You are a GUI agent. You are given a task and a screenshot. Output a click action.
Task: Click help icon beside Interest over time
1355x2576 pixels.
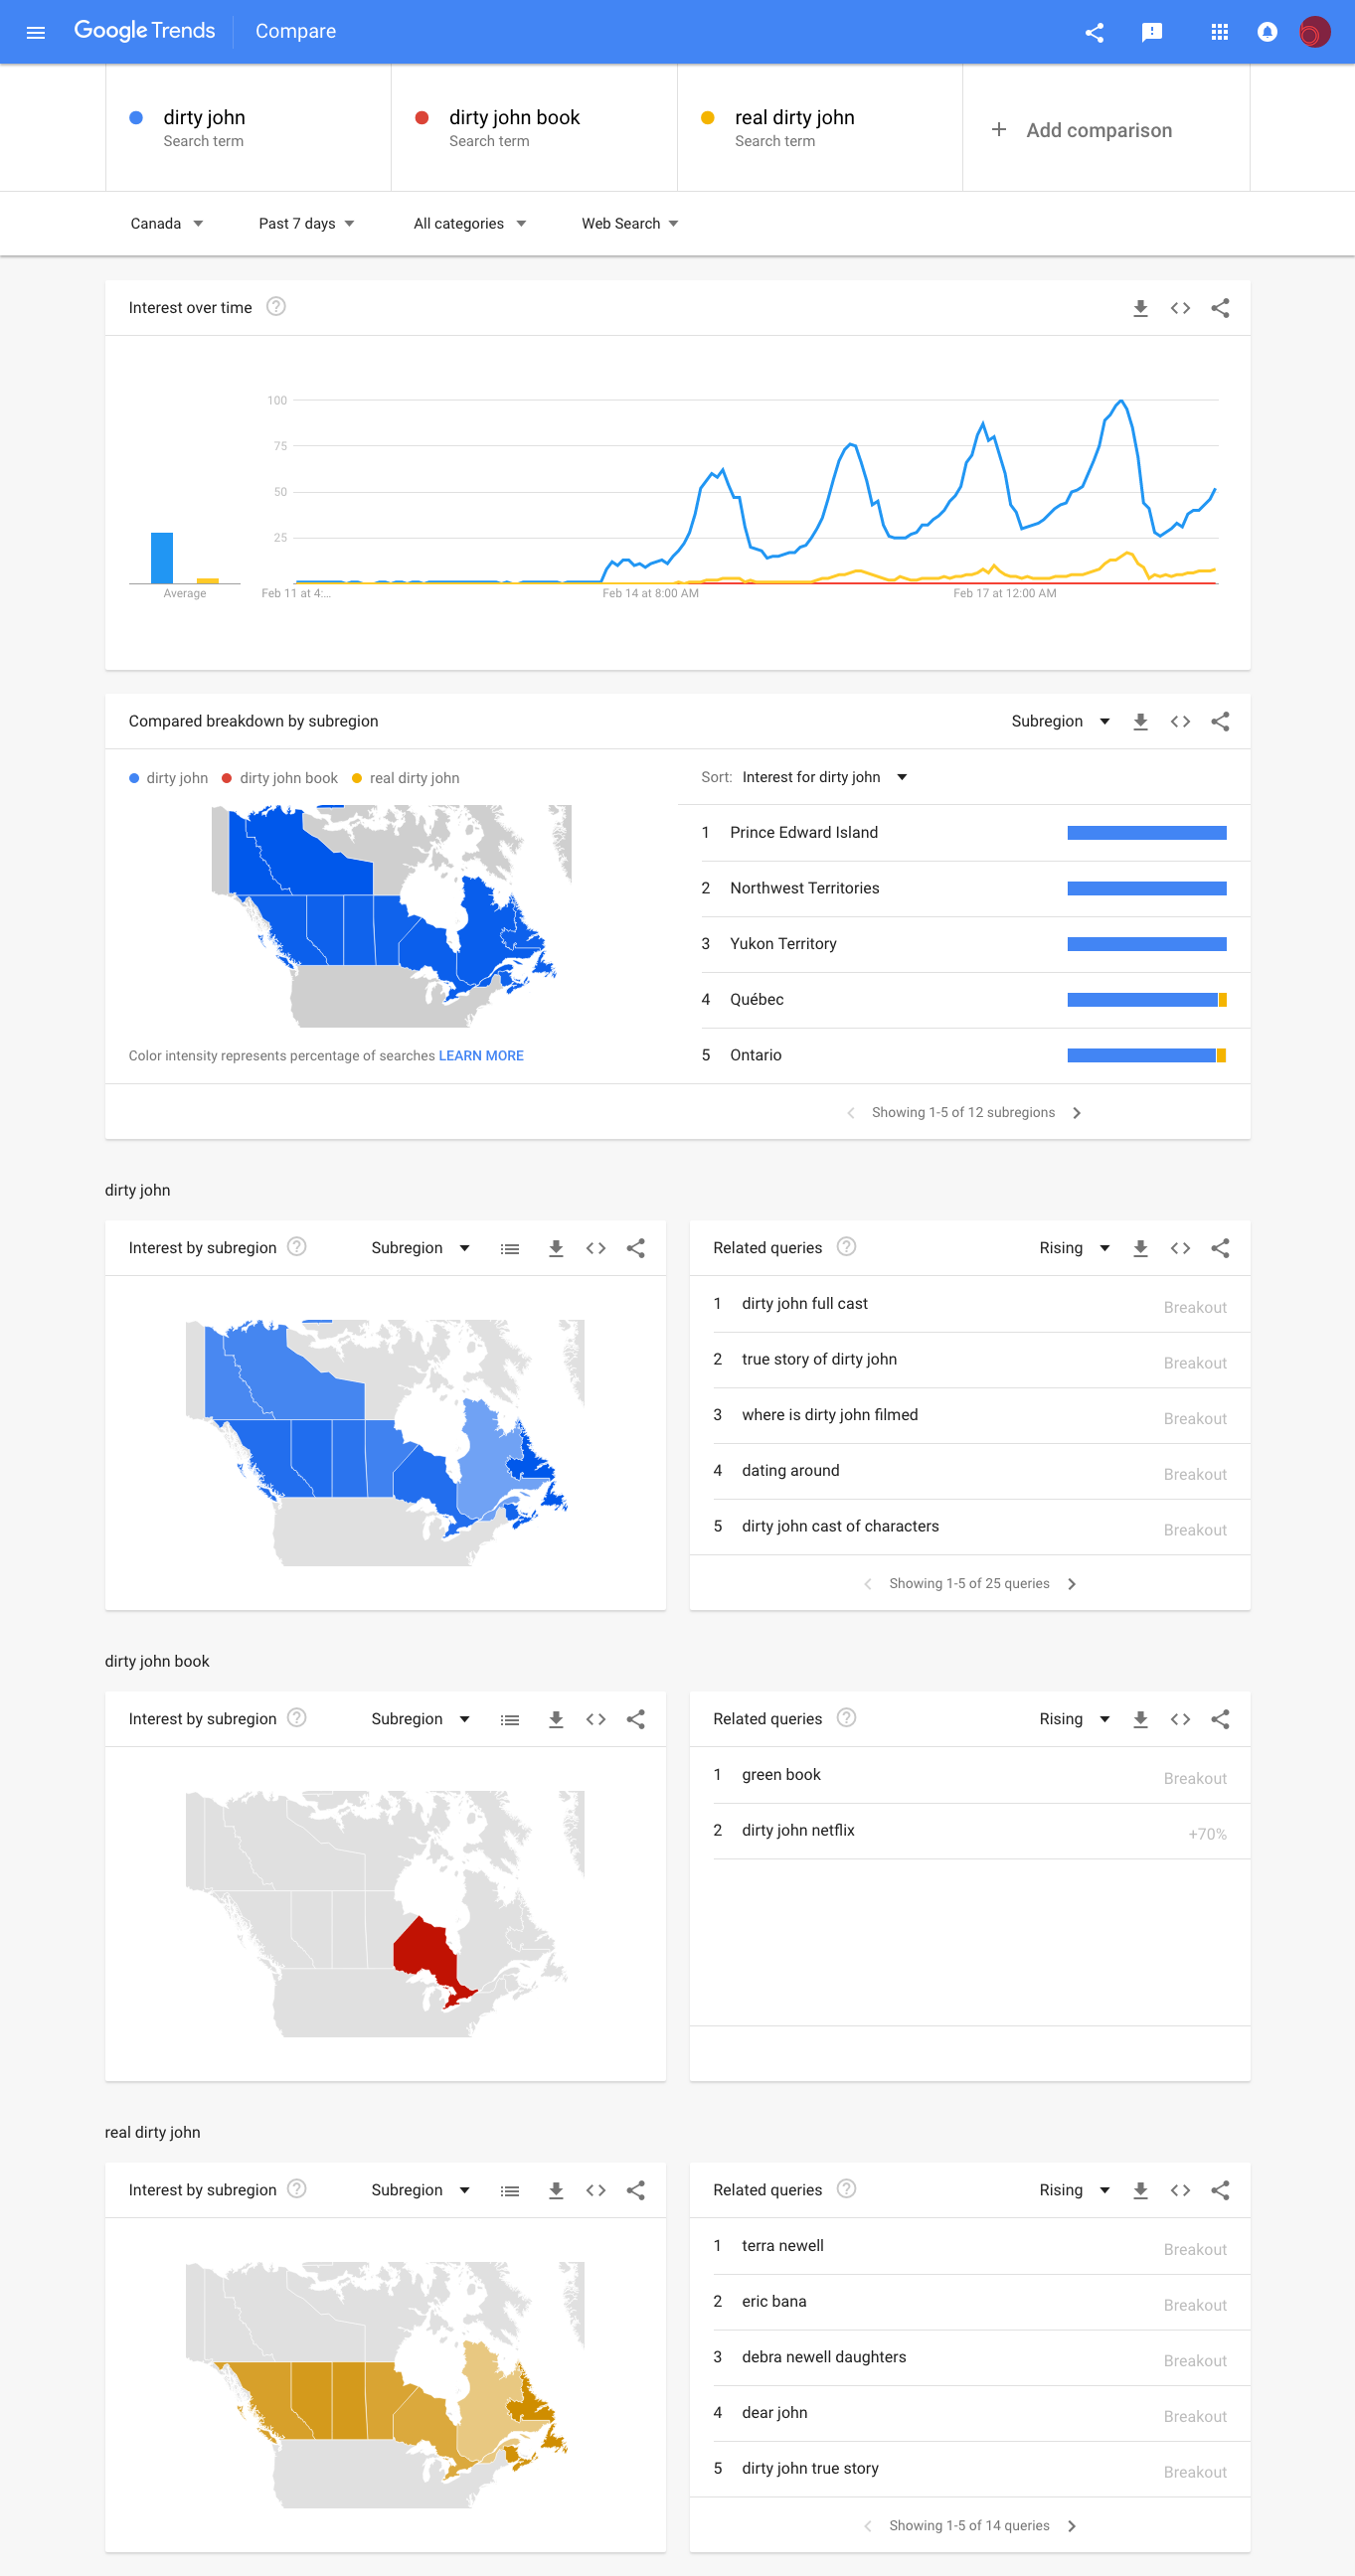click(276, 307)
